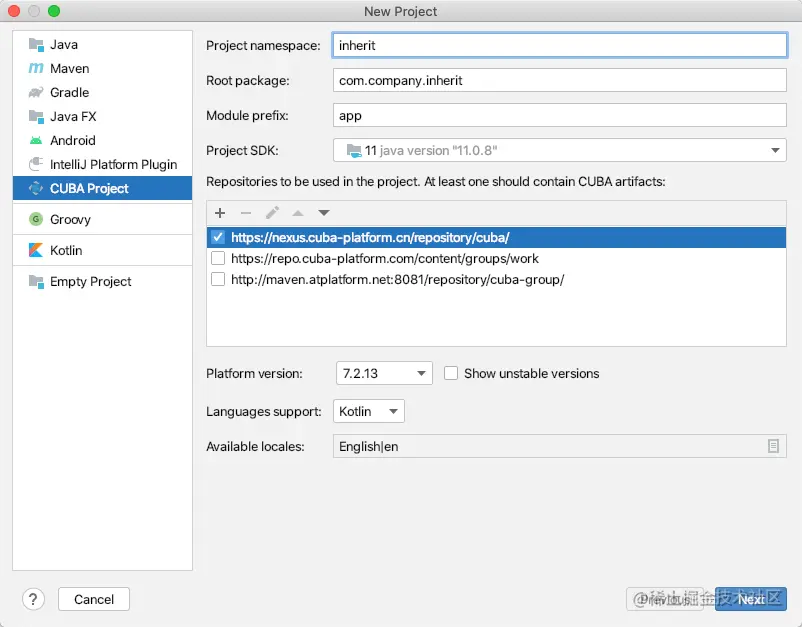Select IntelliJ Platform Plugin label
The image size is (802, 627).
point(114,165)
